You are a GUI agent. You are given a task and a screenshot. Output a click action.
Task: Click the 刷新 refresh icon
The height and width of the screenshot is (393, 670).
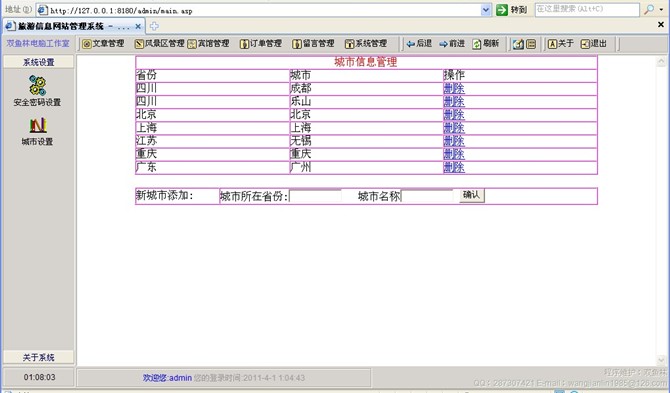click(477, 44)
